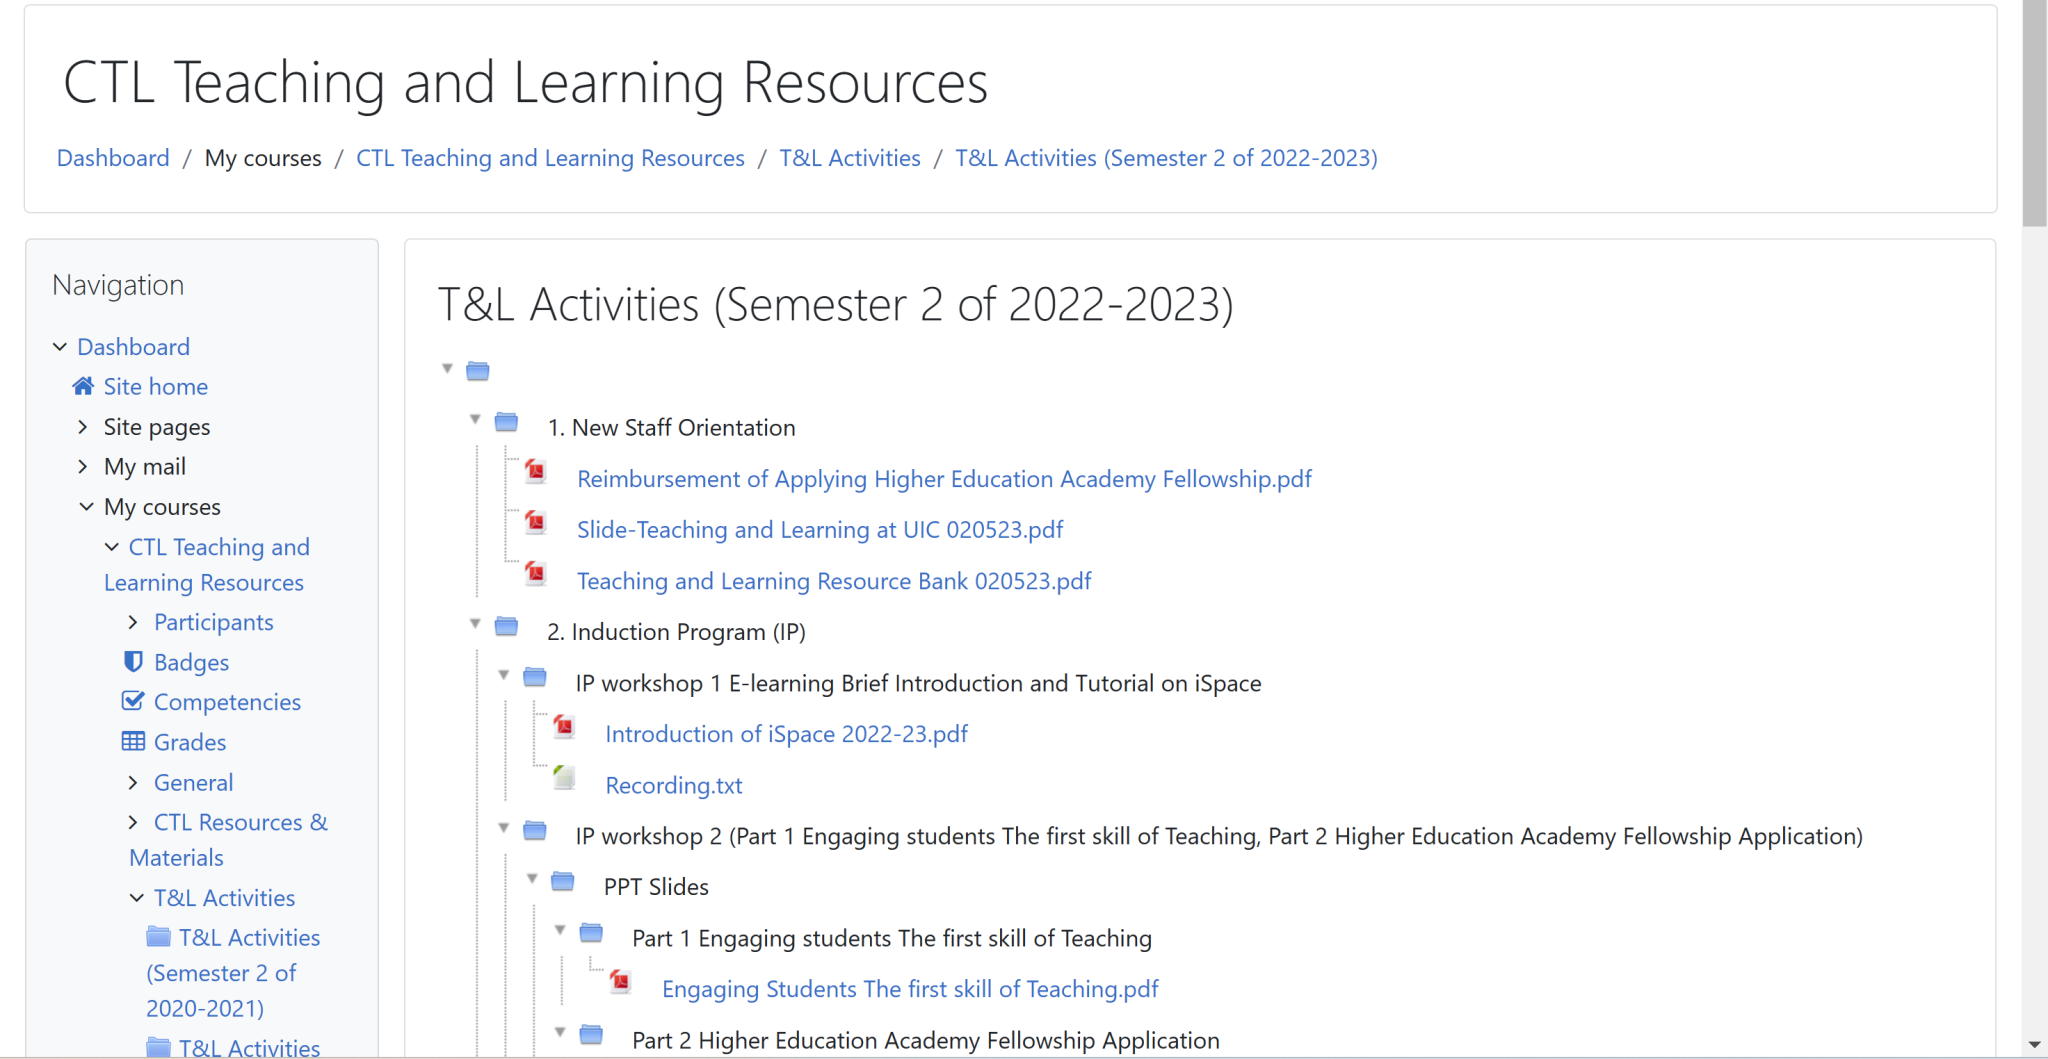Click the Grades table icon
The height and width of the screenshot is (1059, 2048).
click(x=133, y=741)
